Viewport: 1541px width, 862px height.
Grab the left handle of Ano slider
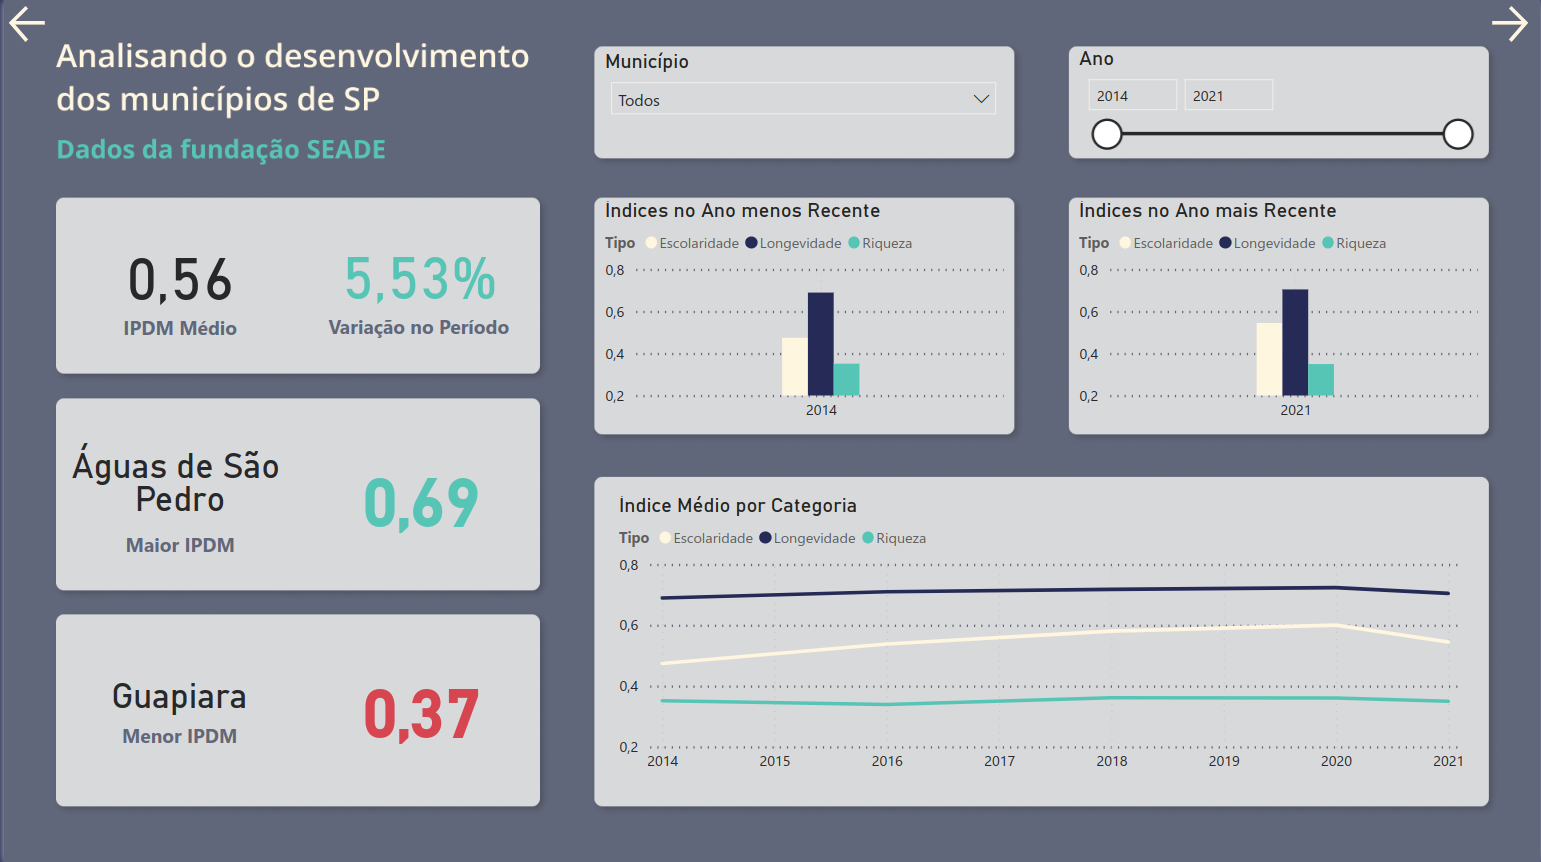click(x=1107, y=134)
